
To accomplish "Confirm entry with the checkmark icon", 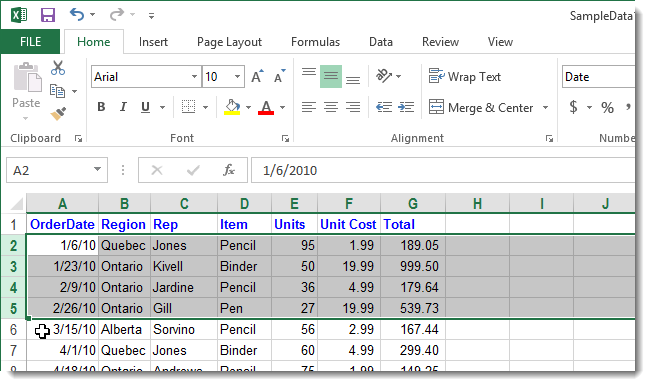I will click(193, 170).
